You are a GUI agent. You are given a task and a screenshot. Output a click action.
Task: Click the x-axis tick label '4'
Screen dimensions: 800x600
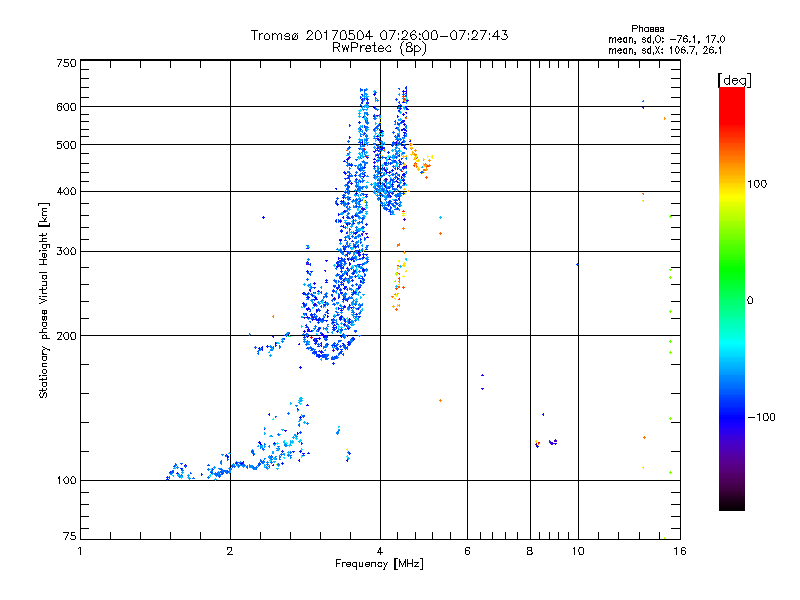(380, 551)
